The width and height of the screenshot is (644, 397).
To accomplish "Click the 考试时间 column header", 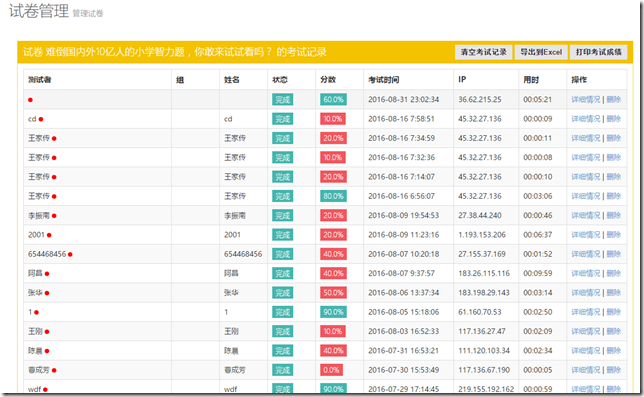I will (384, 80).
